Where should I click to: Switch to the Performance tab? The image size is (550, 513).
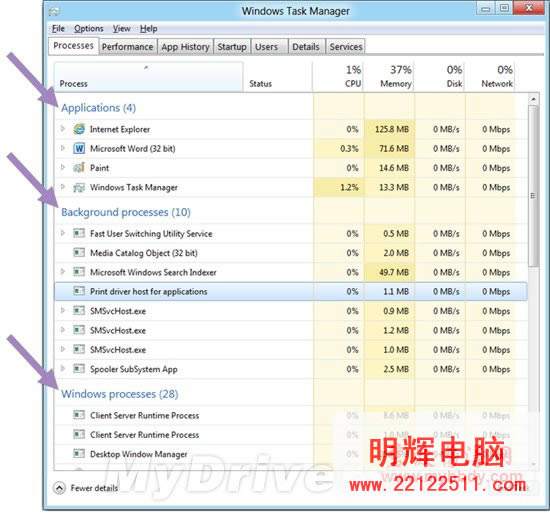click(x=127, y=47)
